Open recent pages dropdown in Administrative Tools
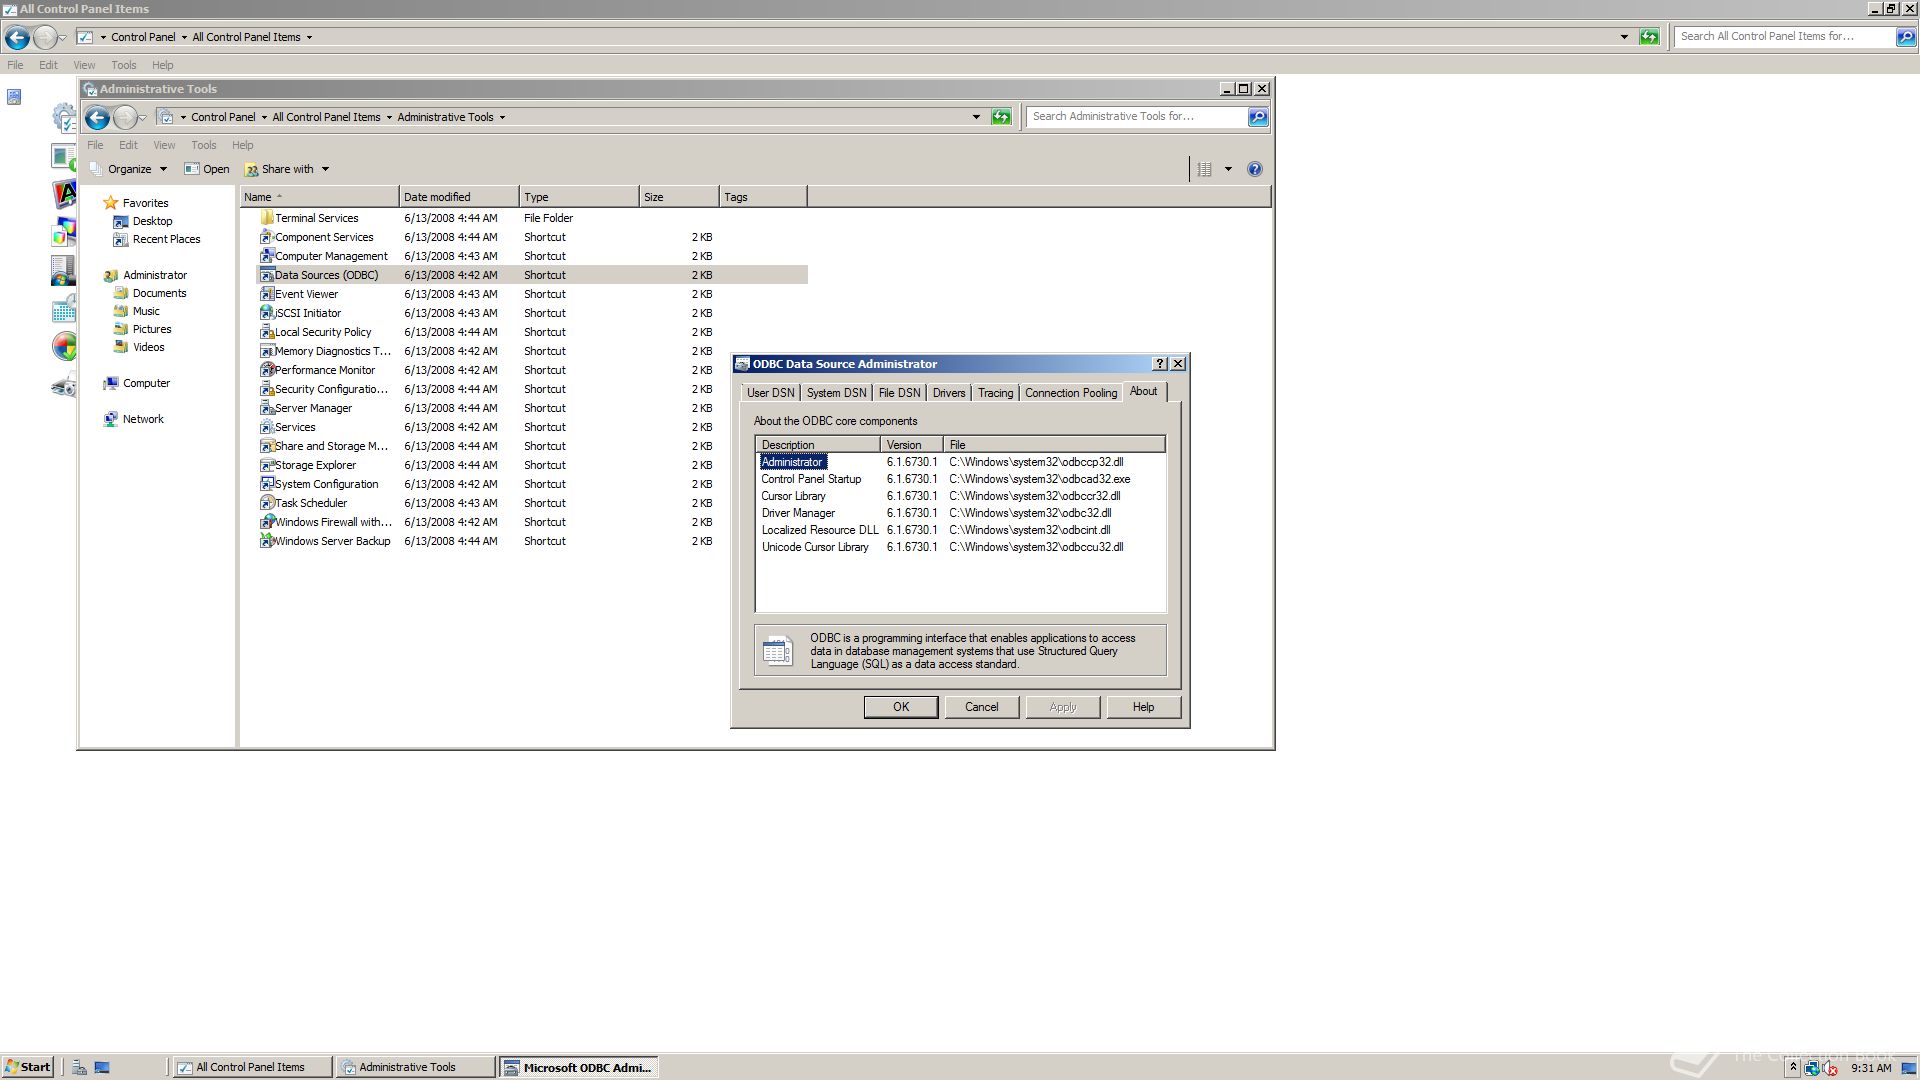 pyautogui.click(x=143, y=118)
